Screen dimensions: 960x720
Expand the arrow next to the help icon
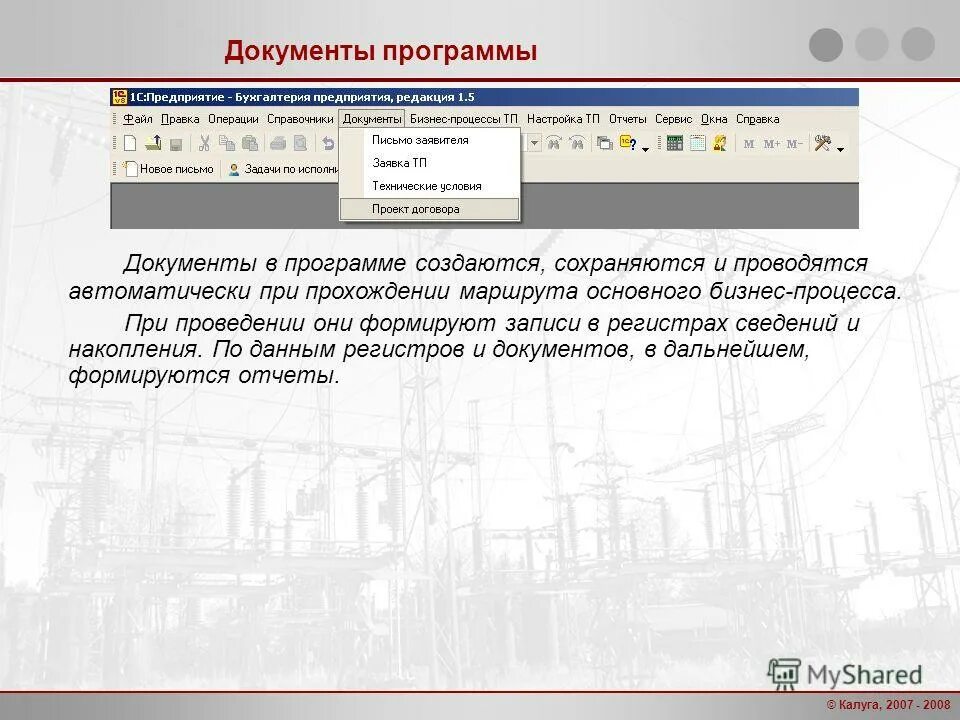click(643, 149)
